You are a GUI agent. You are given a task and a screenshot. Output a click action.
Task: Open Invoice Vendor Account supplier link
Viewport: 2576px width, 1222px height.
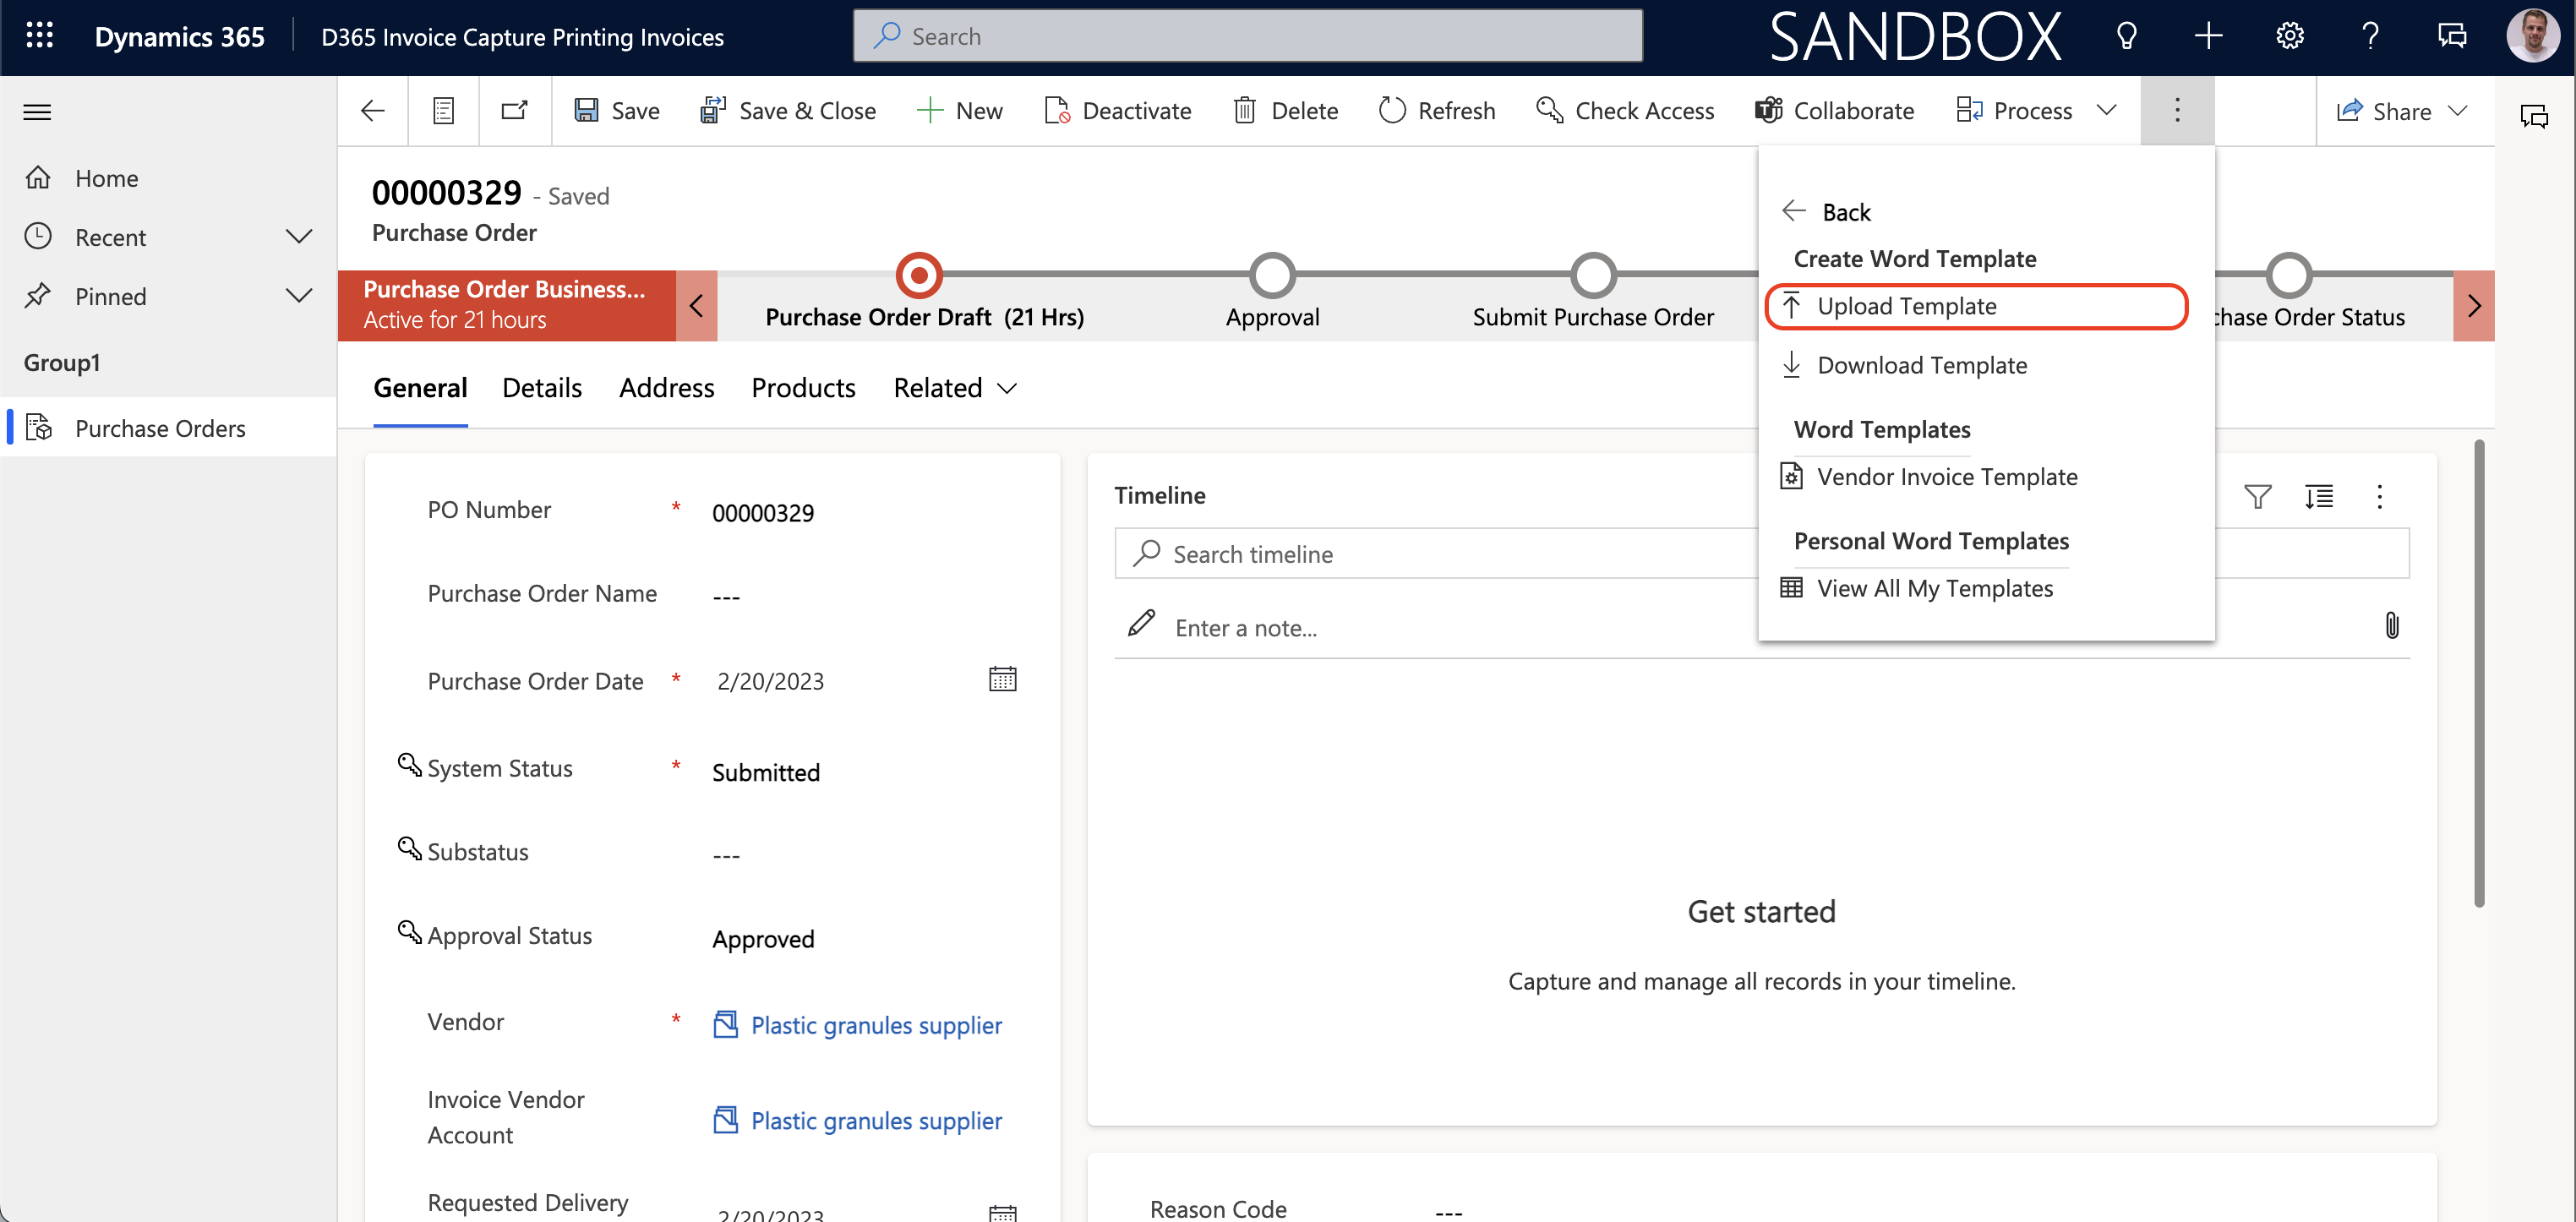pyautogui.click(x=876, y=1120)
